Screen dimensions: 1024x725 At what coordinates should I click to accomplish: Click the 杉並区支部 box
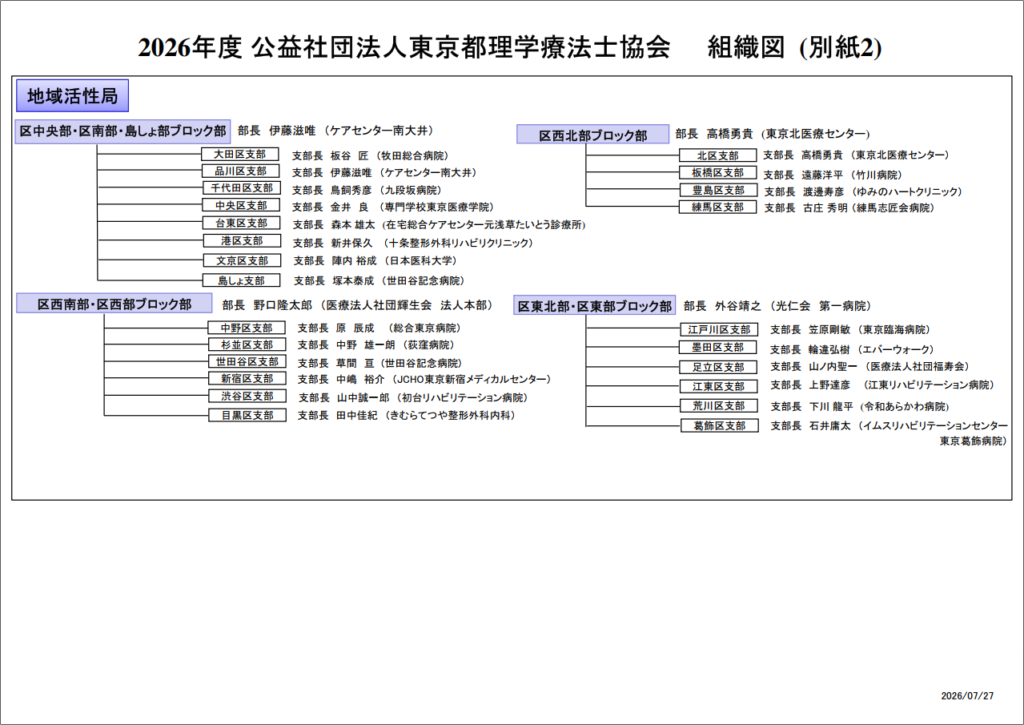(x=247, y=344)
